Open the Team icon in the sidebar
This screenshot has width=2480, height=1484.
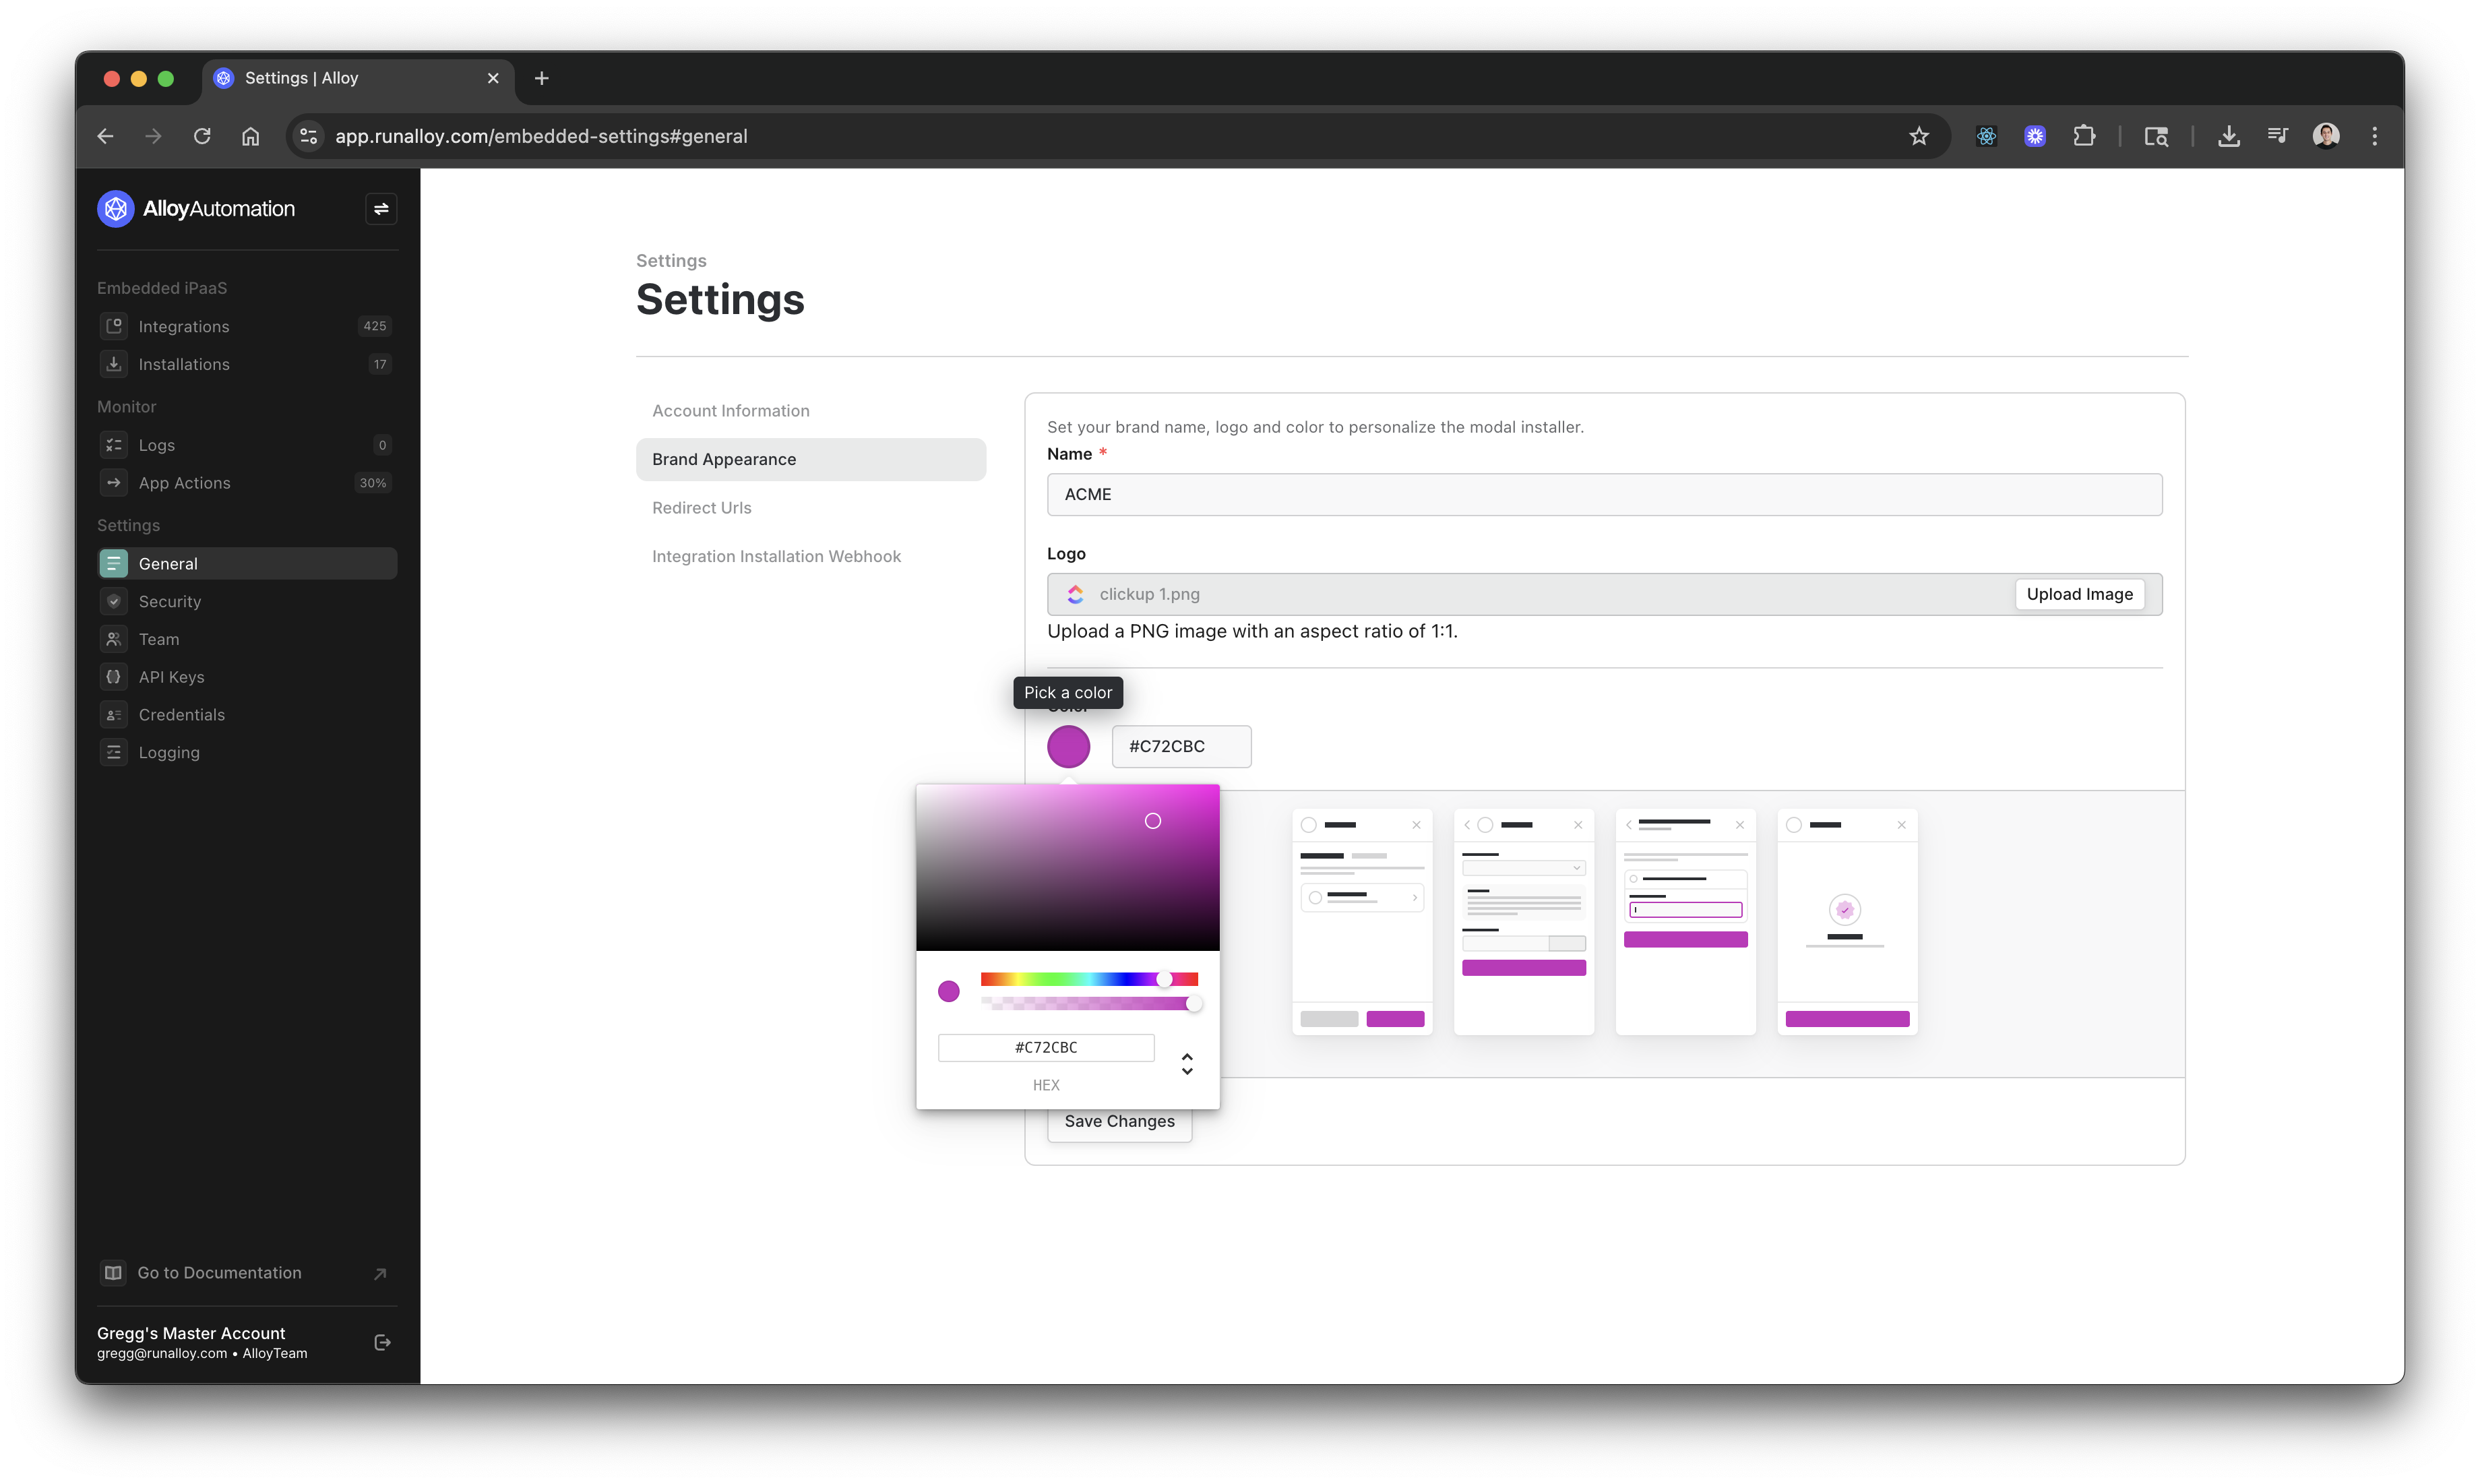coord(114,639)
